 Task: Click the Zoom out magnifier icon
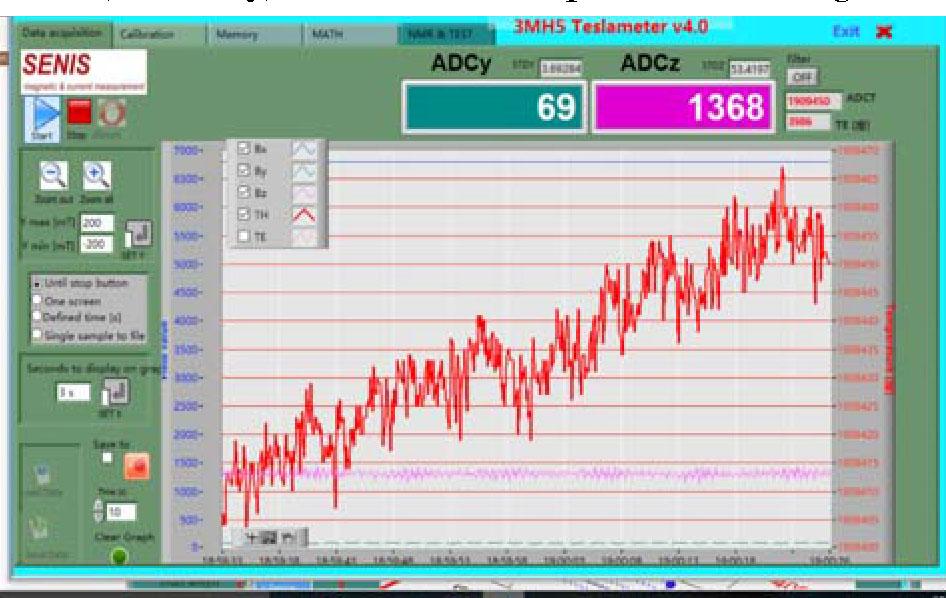tap(54, 176)
